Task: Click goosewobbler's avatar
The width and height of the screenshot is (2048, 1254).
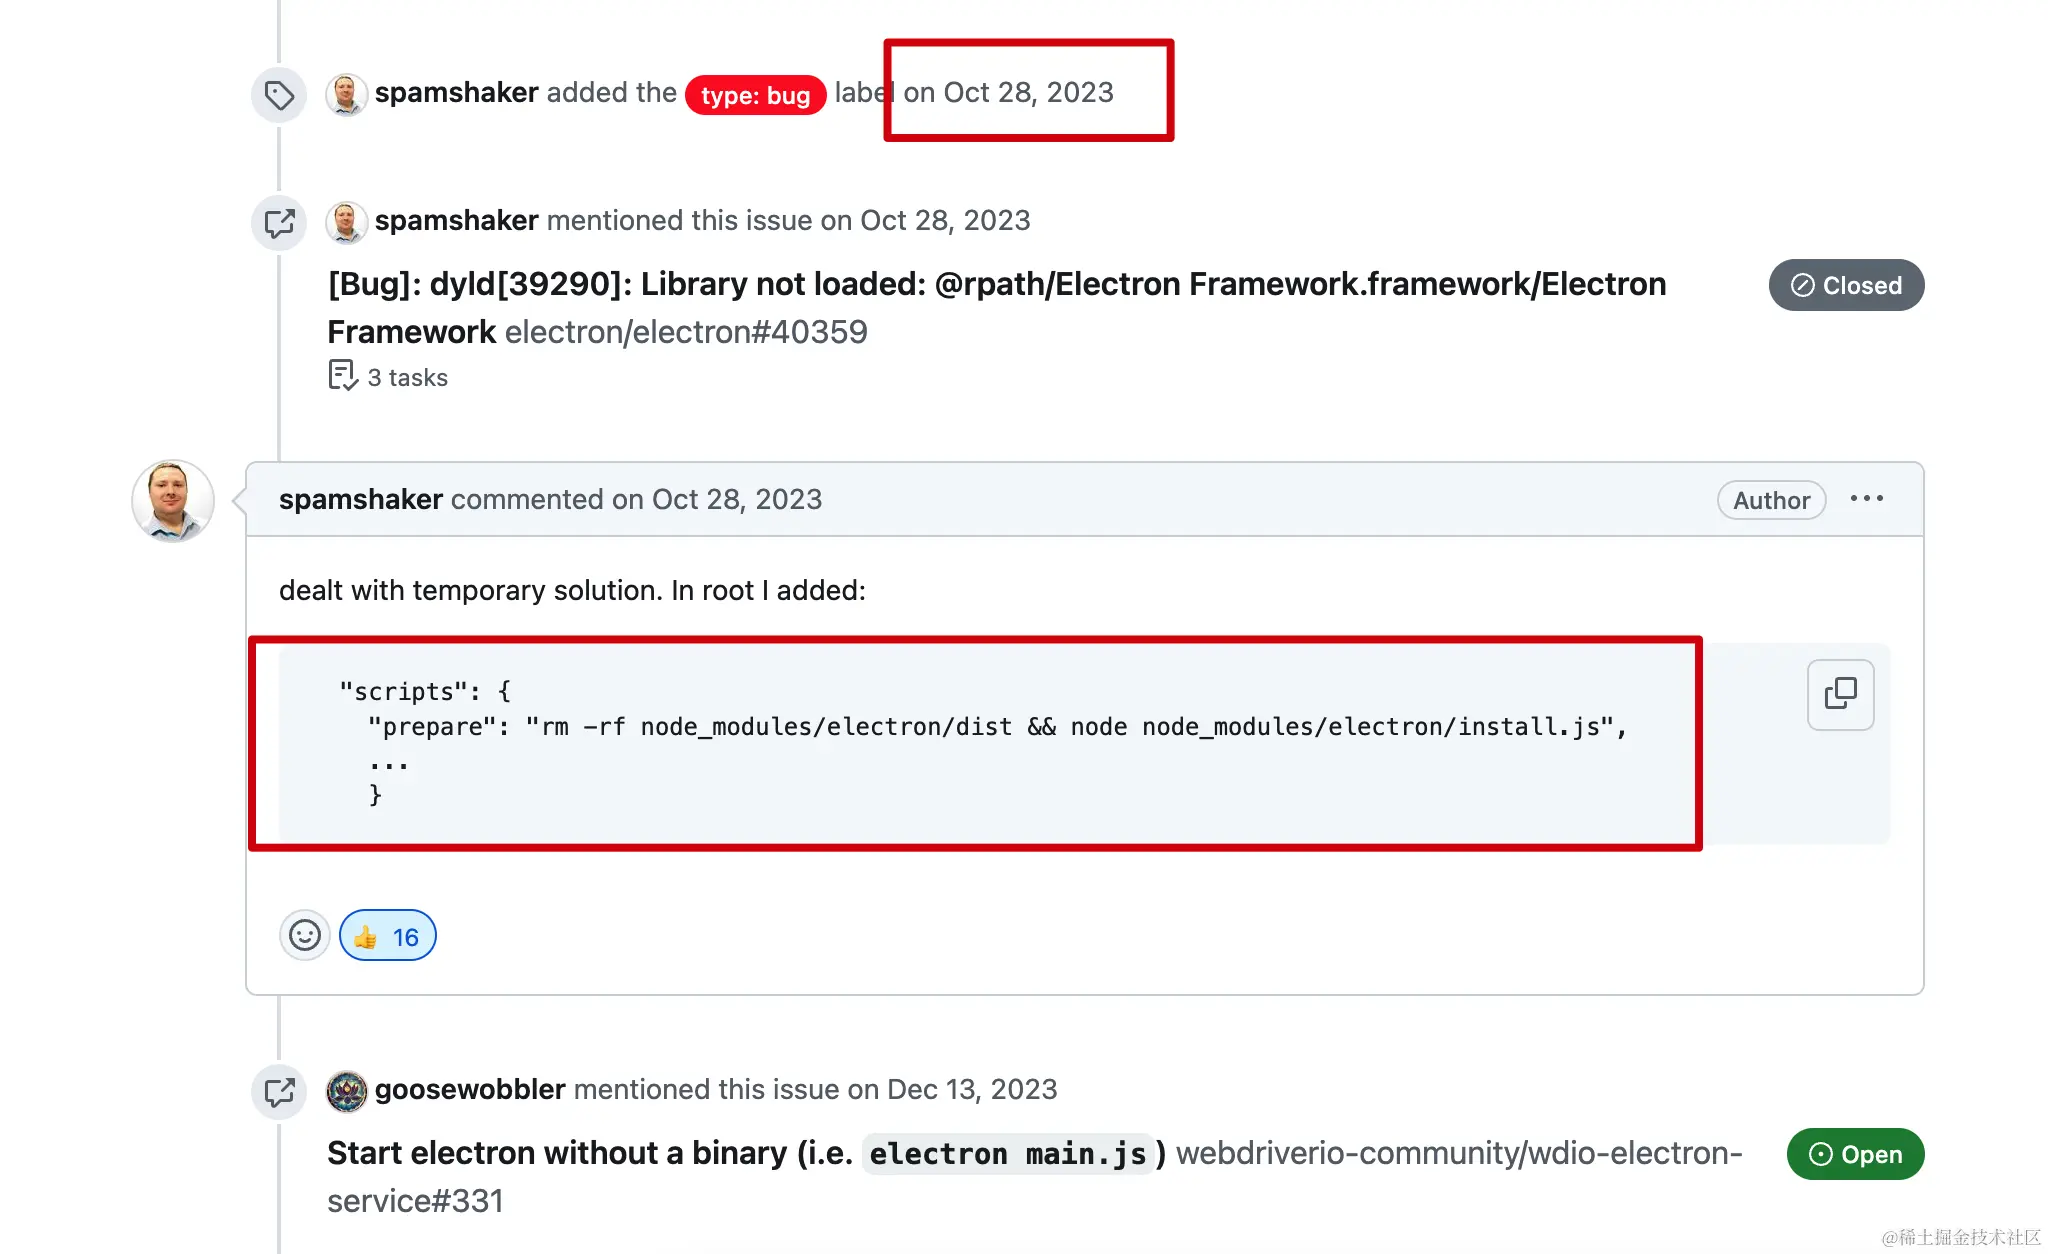Action: click(x=346, y=1092)
